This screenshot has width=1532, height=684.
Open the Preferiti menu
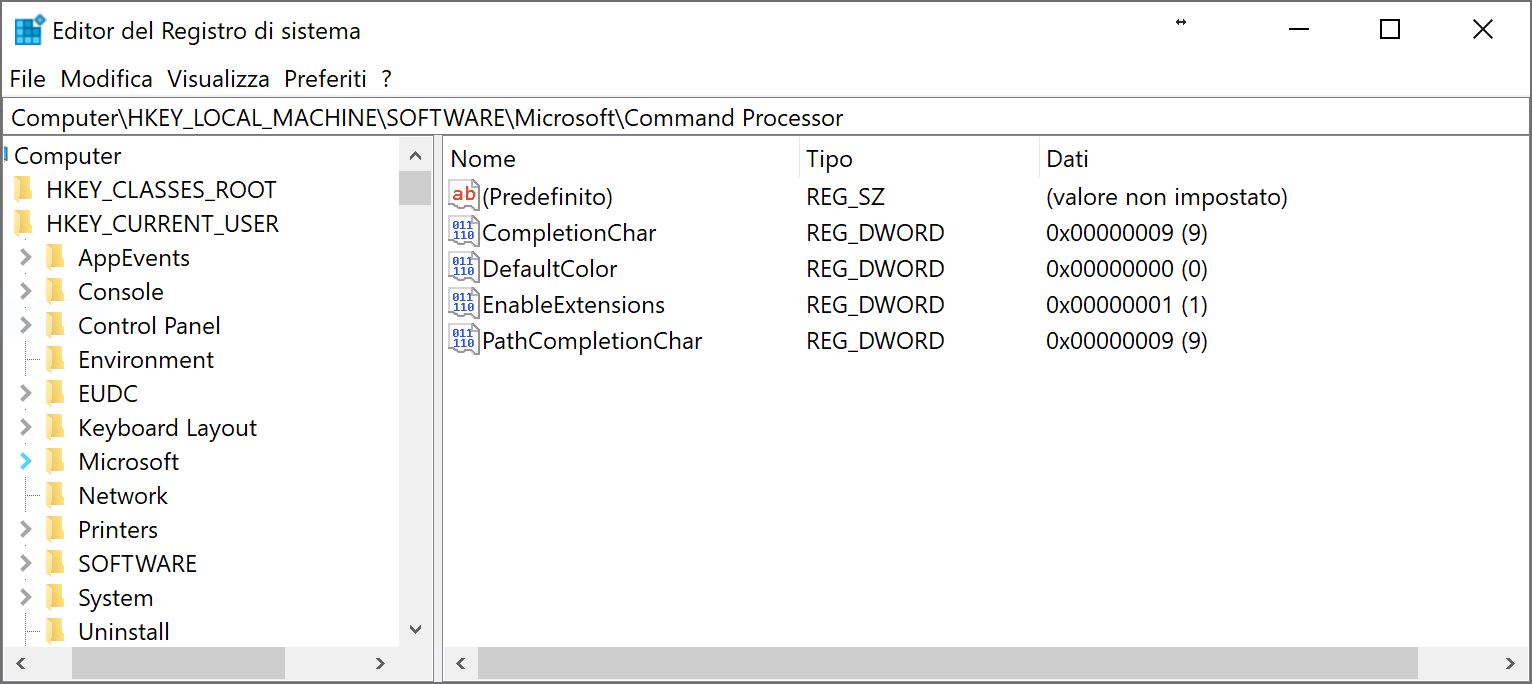coord(326,79)
